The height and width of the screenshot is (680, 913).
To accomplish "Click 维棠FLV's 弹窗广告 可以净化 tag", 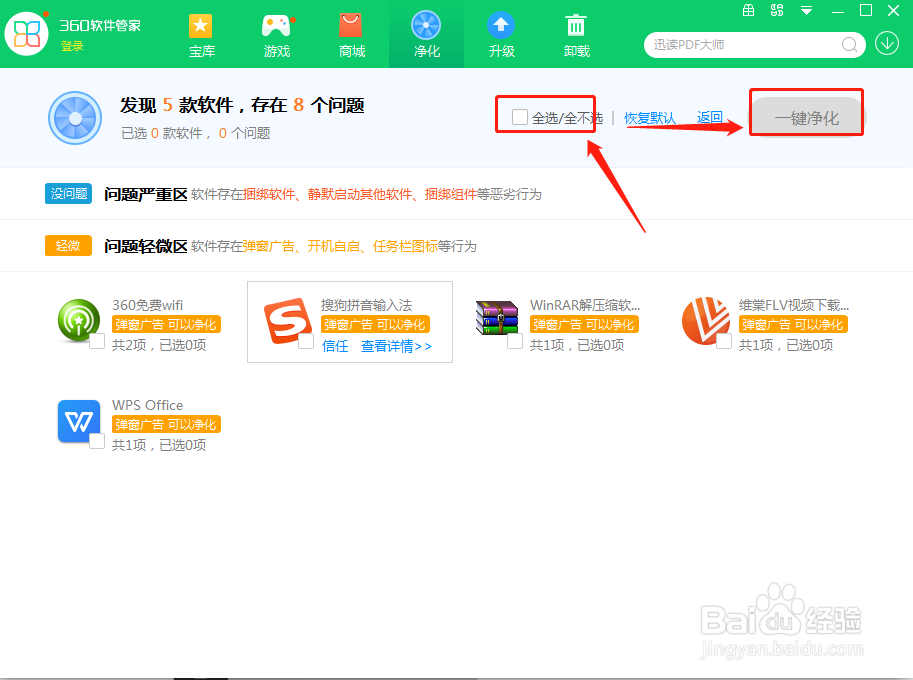I will (793, 324).
